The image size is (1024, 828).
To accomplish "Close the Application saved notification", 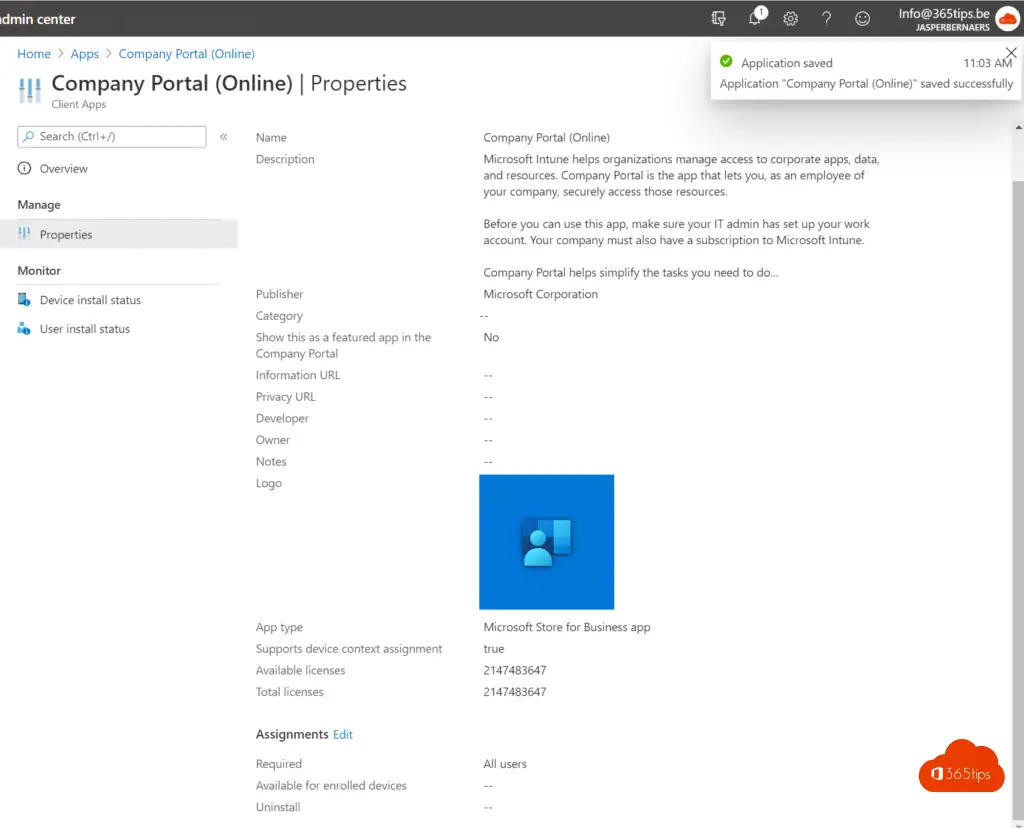I will [1011, 52].
